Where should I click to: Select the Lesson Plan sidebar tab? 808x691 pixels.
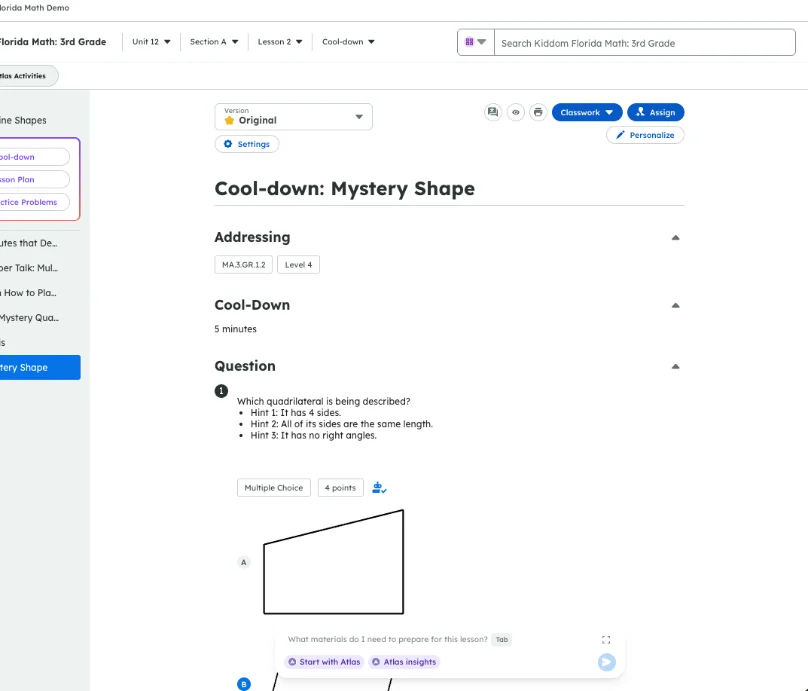pyautogui.click(x=33, y=179)
